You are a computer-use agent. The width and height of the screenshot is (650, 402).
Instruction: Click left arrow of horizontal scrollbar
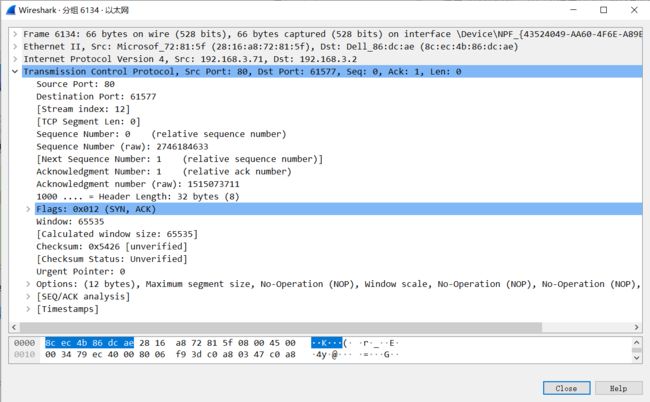[14, 327]
